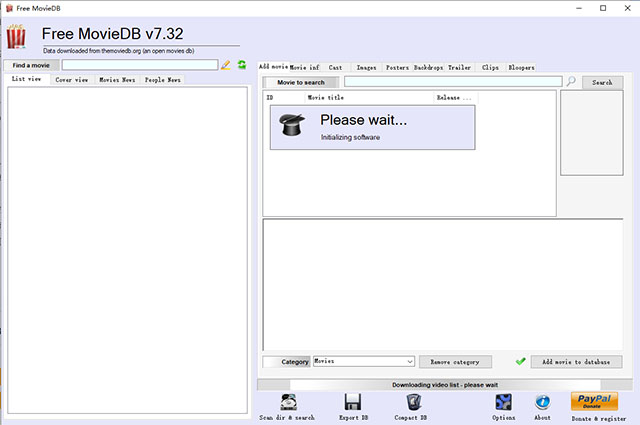
Task: Open the Backdrops tab
Action: pos(429,67)
